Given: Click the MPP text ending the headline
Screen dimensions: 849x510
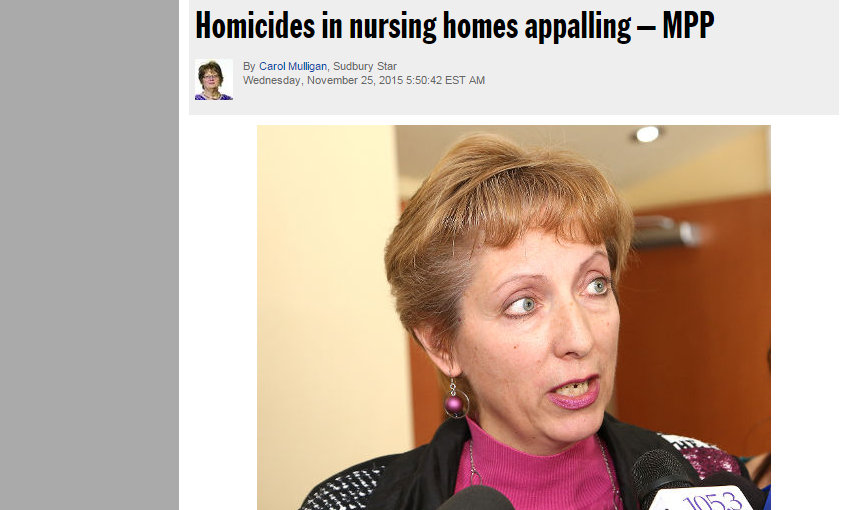Looking at the screenshot, I should coord(688,25).
